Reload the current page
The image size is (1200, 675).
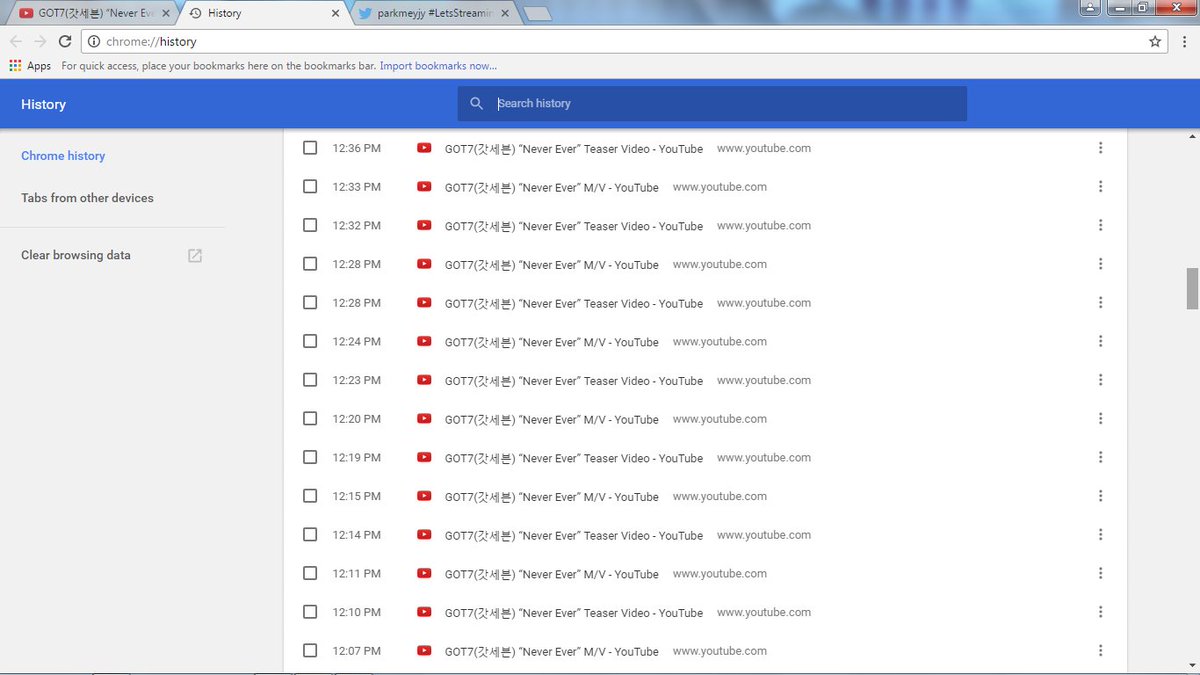[65, 41]
